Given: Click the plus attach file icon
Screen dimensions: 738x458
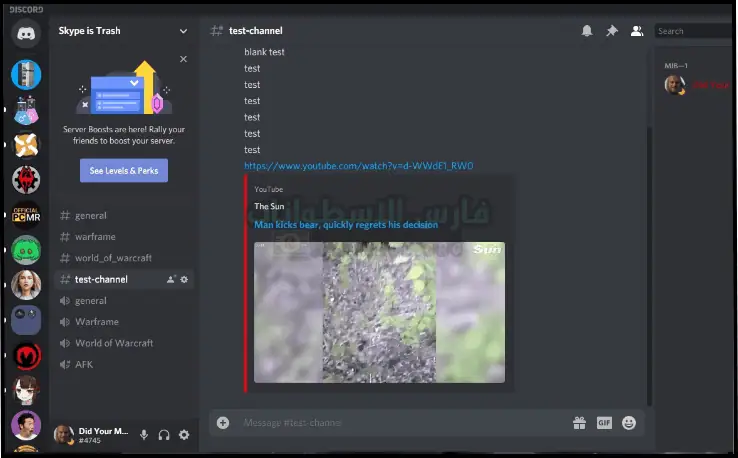Looking at the screenshot, I should coord(223,423).
